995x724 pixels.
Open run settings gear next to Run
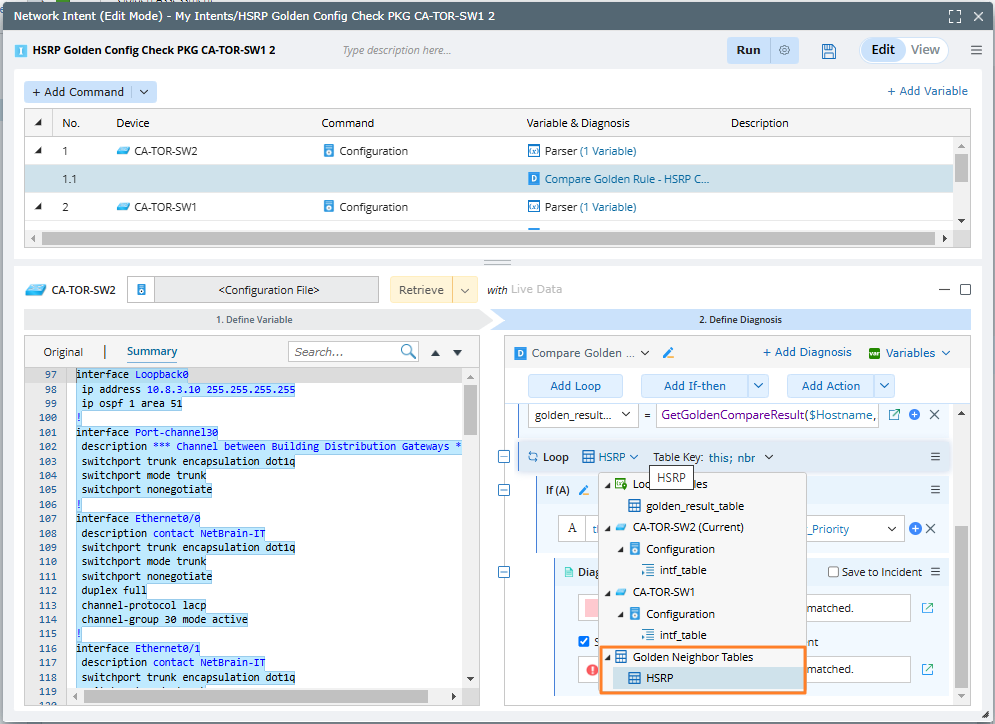coord(785,51)
